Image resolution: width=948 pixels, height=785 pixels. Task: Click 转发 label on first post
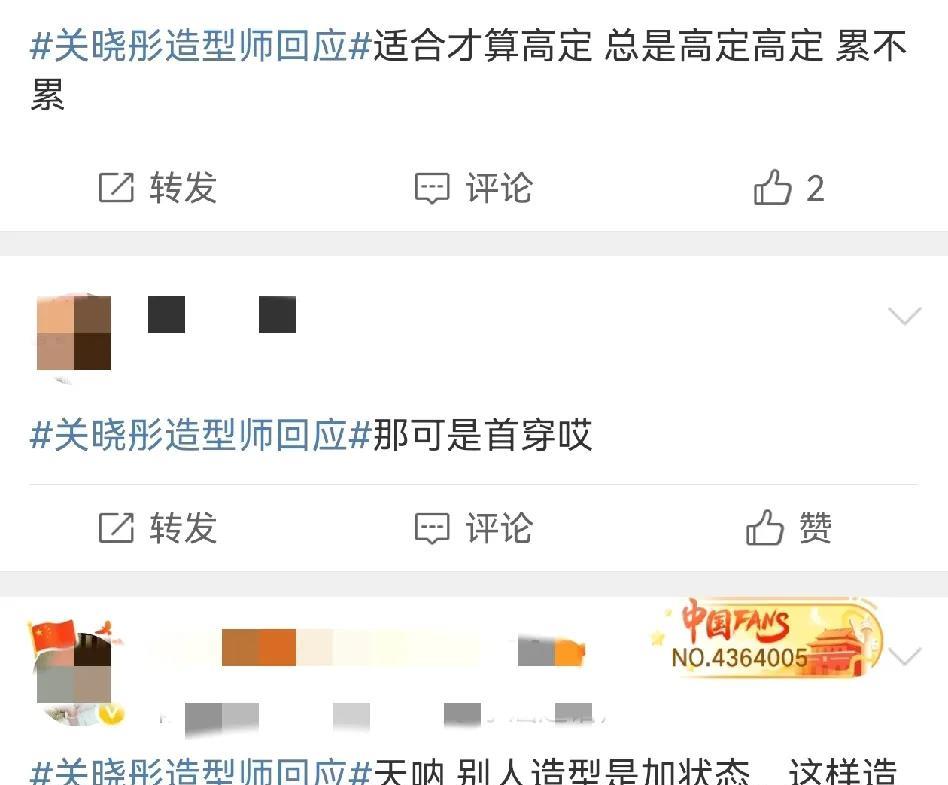[x=183, y=187]
